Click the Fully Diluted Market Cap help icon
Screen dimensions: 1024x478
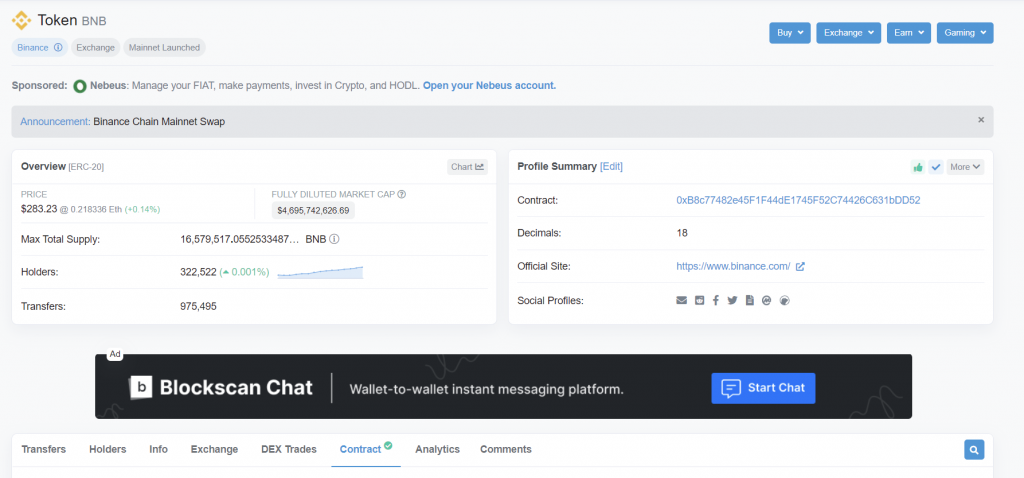(x=402, y=194)
